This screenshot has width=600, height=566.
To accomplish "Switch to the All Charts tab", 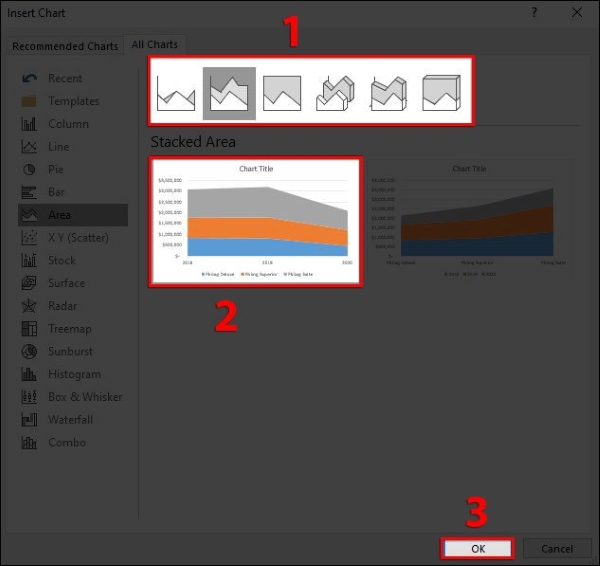I will (x=155, y=45).
